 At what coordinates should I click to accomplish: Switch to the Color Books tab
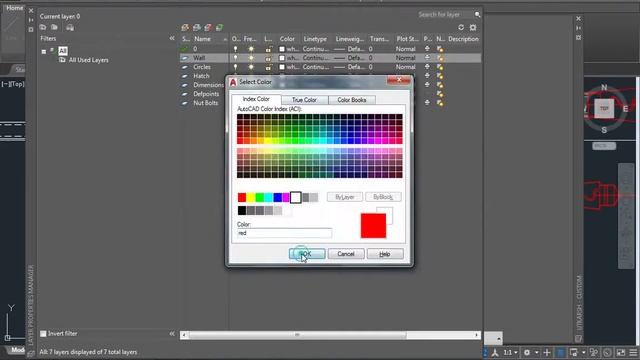click(351, 100)
